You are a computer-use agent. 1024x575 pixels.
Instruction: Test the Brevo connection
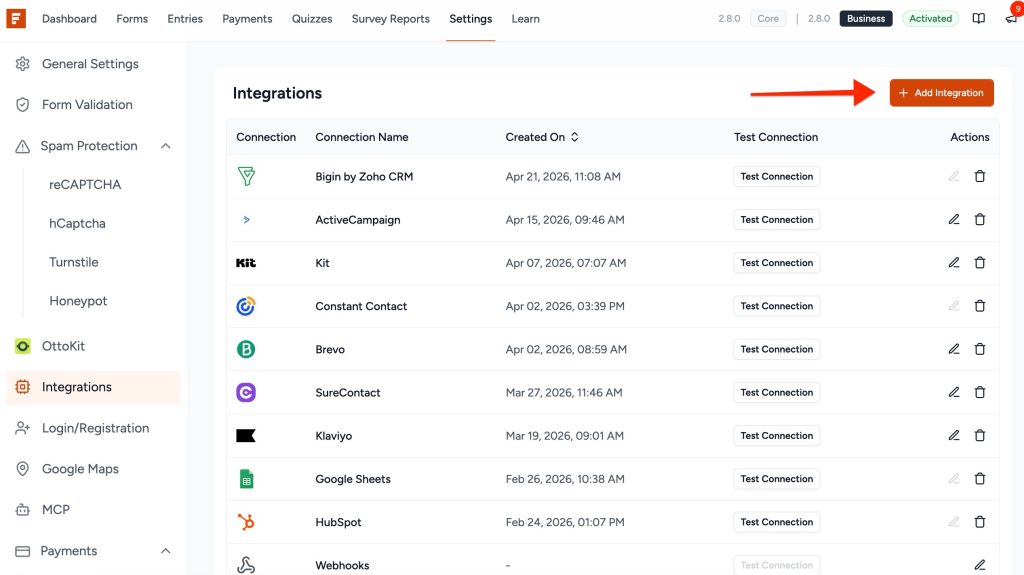776,349
